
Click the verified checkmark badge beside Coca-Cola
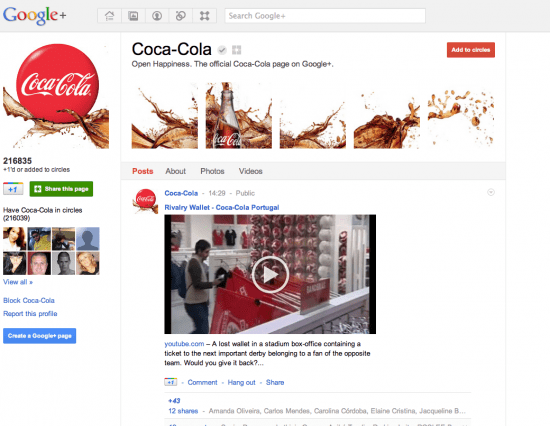(x=222, y=50)
